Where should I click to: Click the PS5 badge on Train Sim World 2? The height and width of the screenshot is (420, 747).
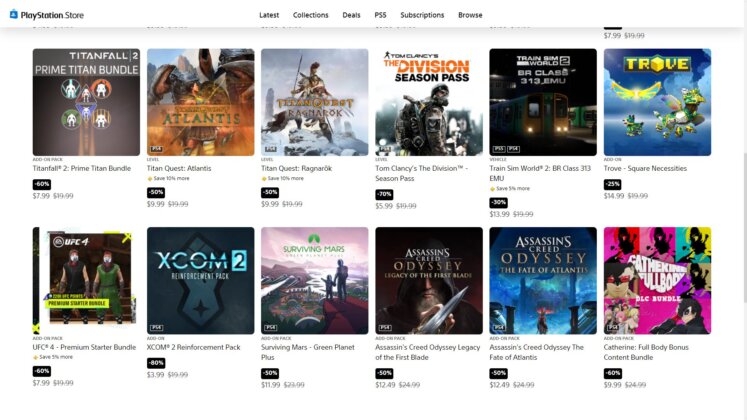499,149
